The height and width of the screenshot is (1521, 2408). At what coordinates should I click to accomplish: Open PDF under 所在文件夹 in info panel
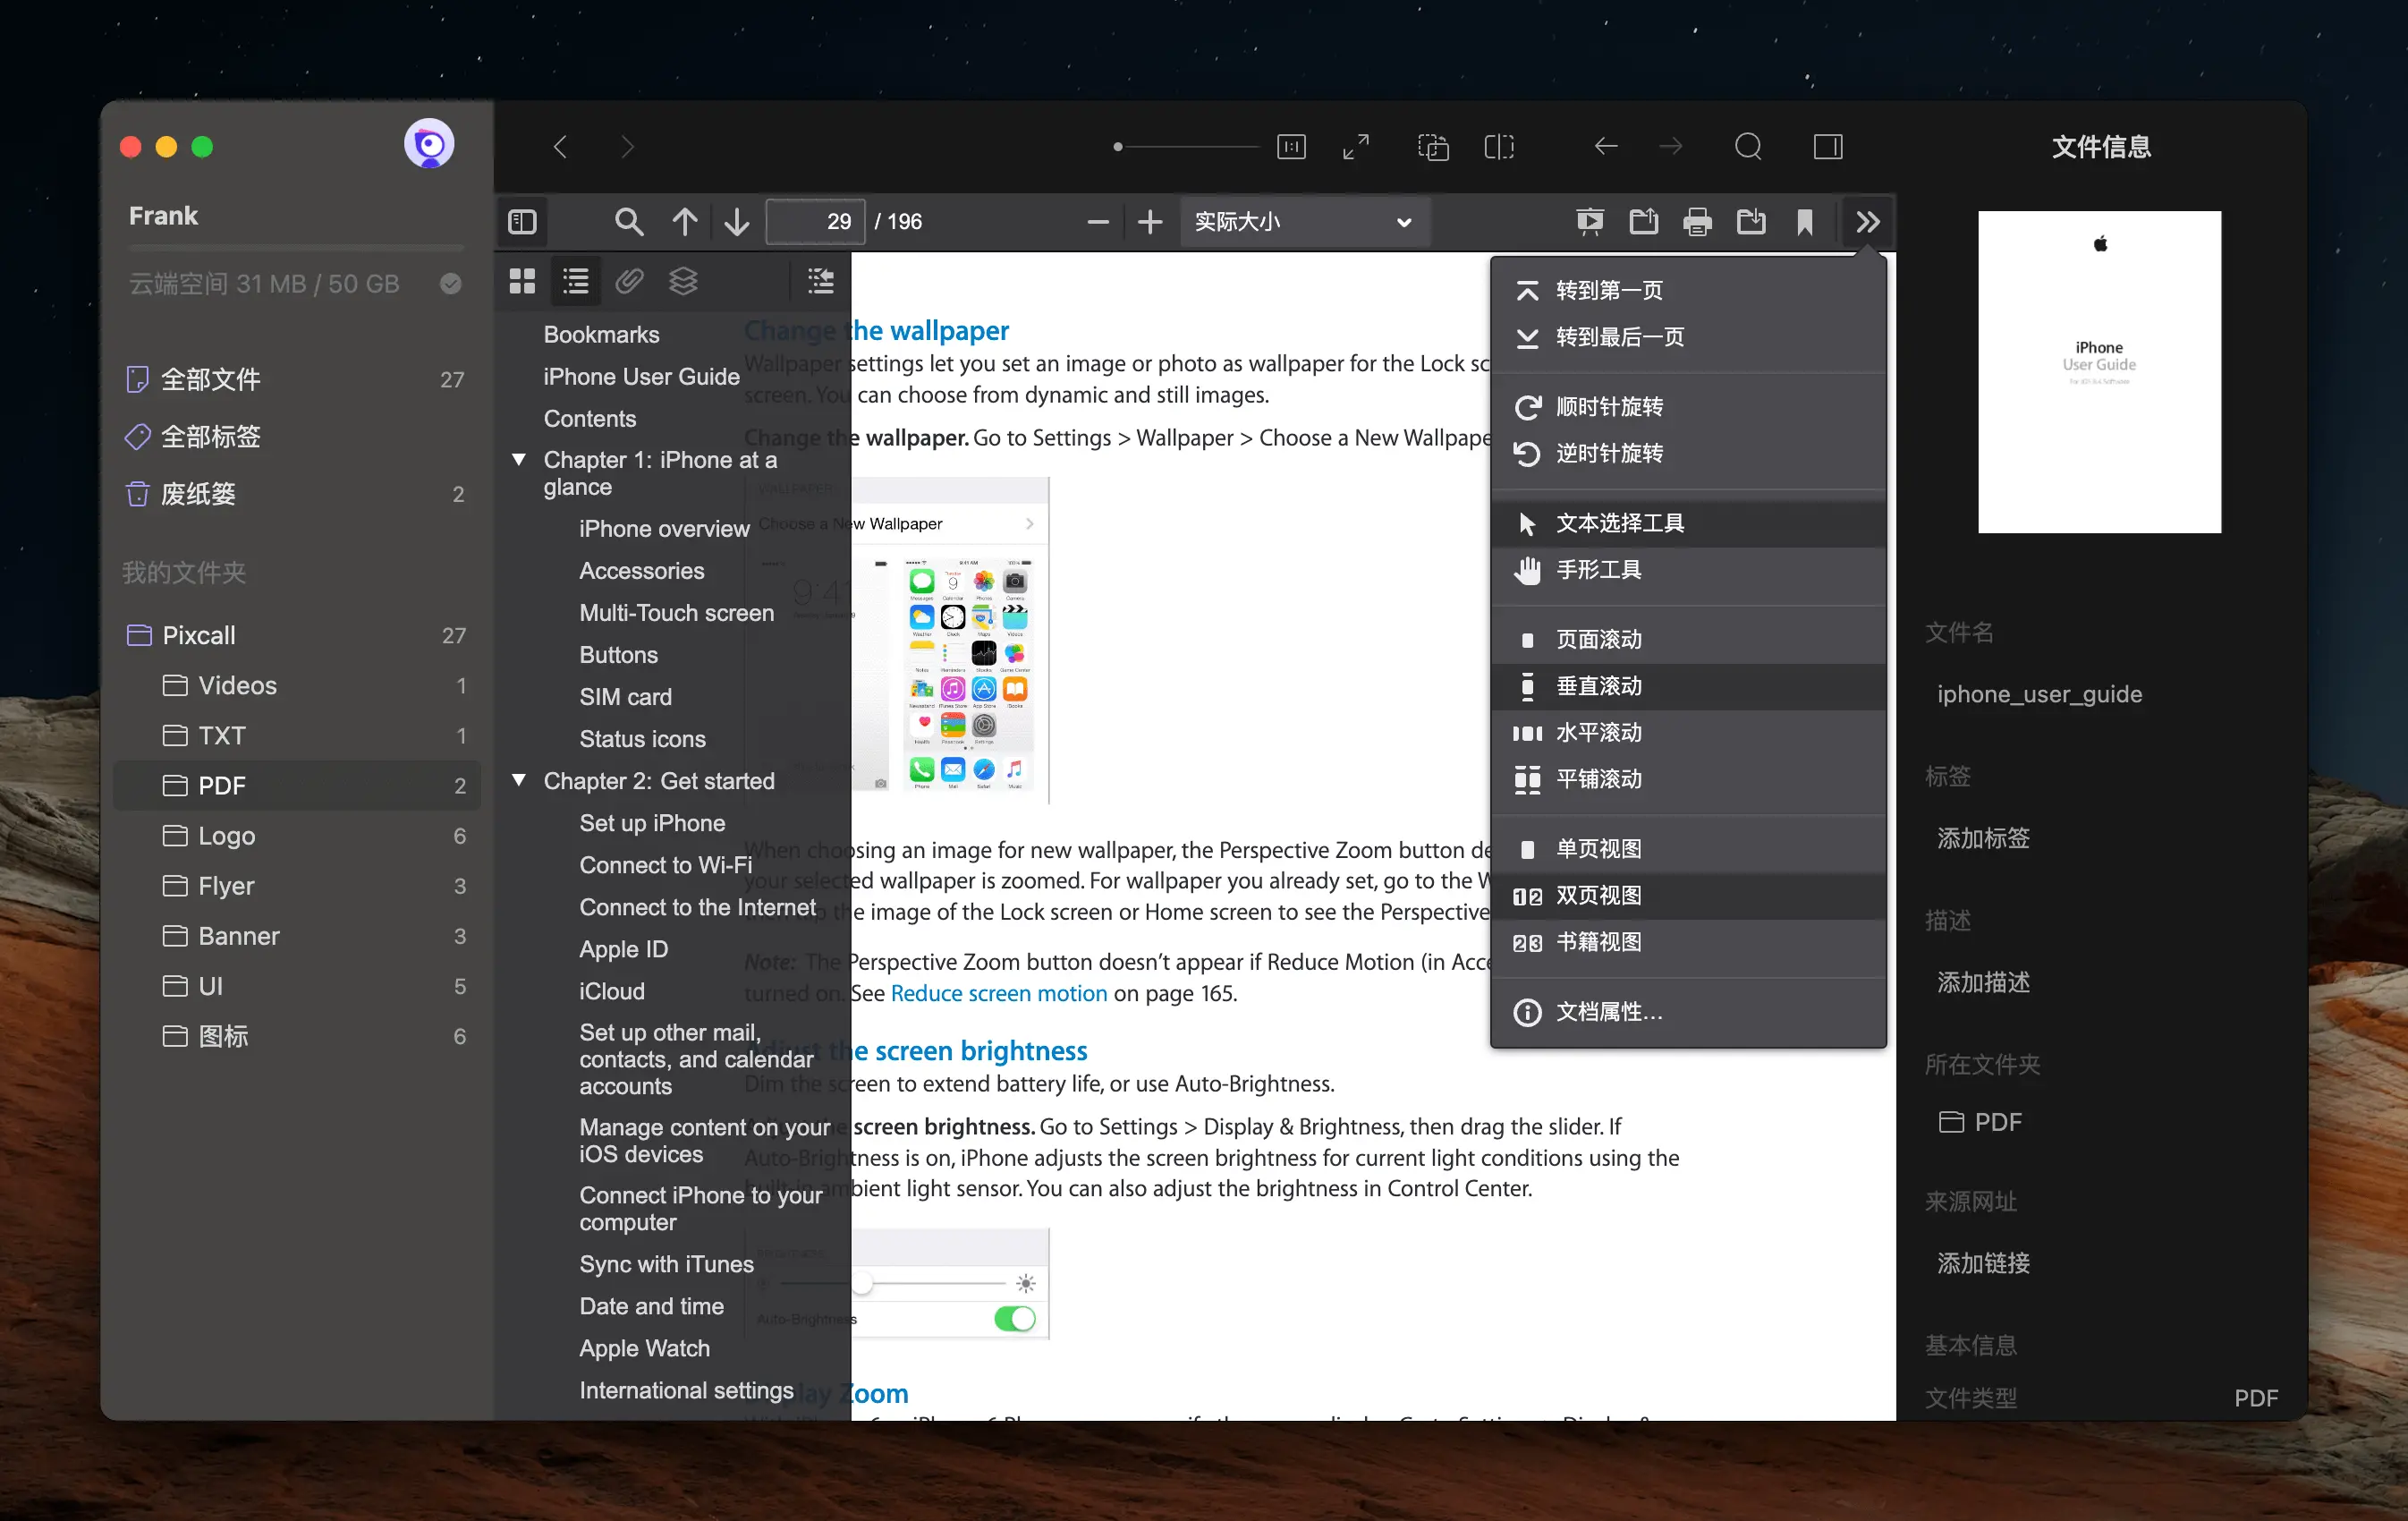click(1981, 1122)
